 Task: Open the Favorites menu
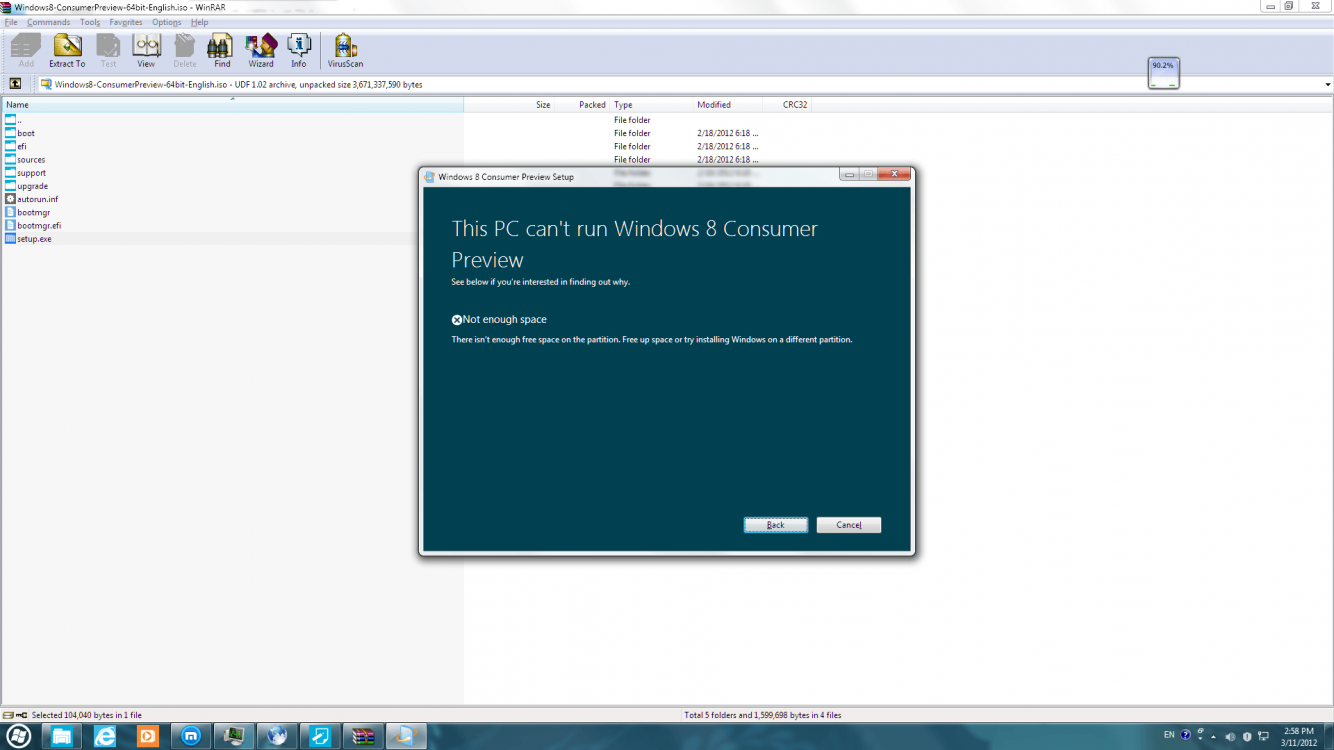126,22
